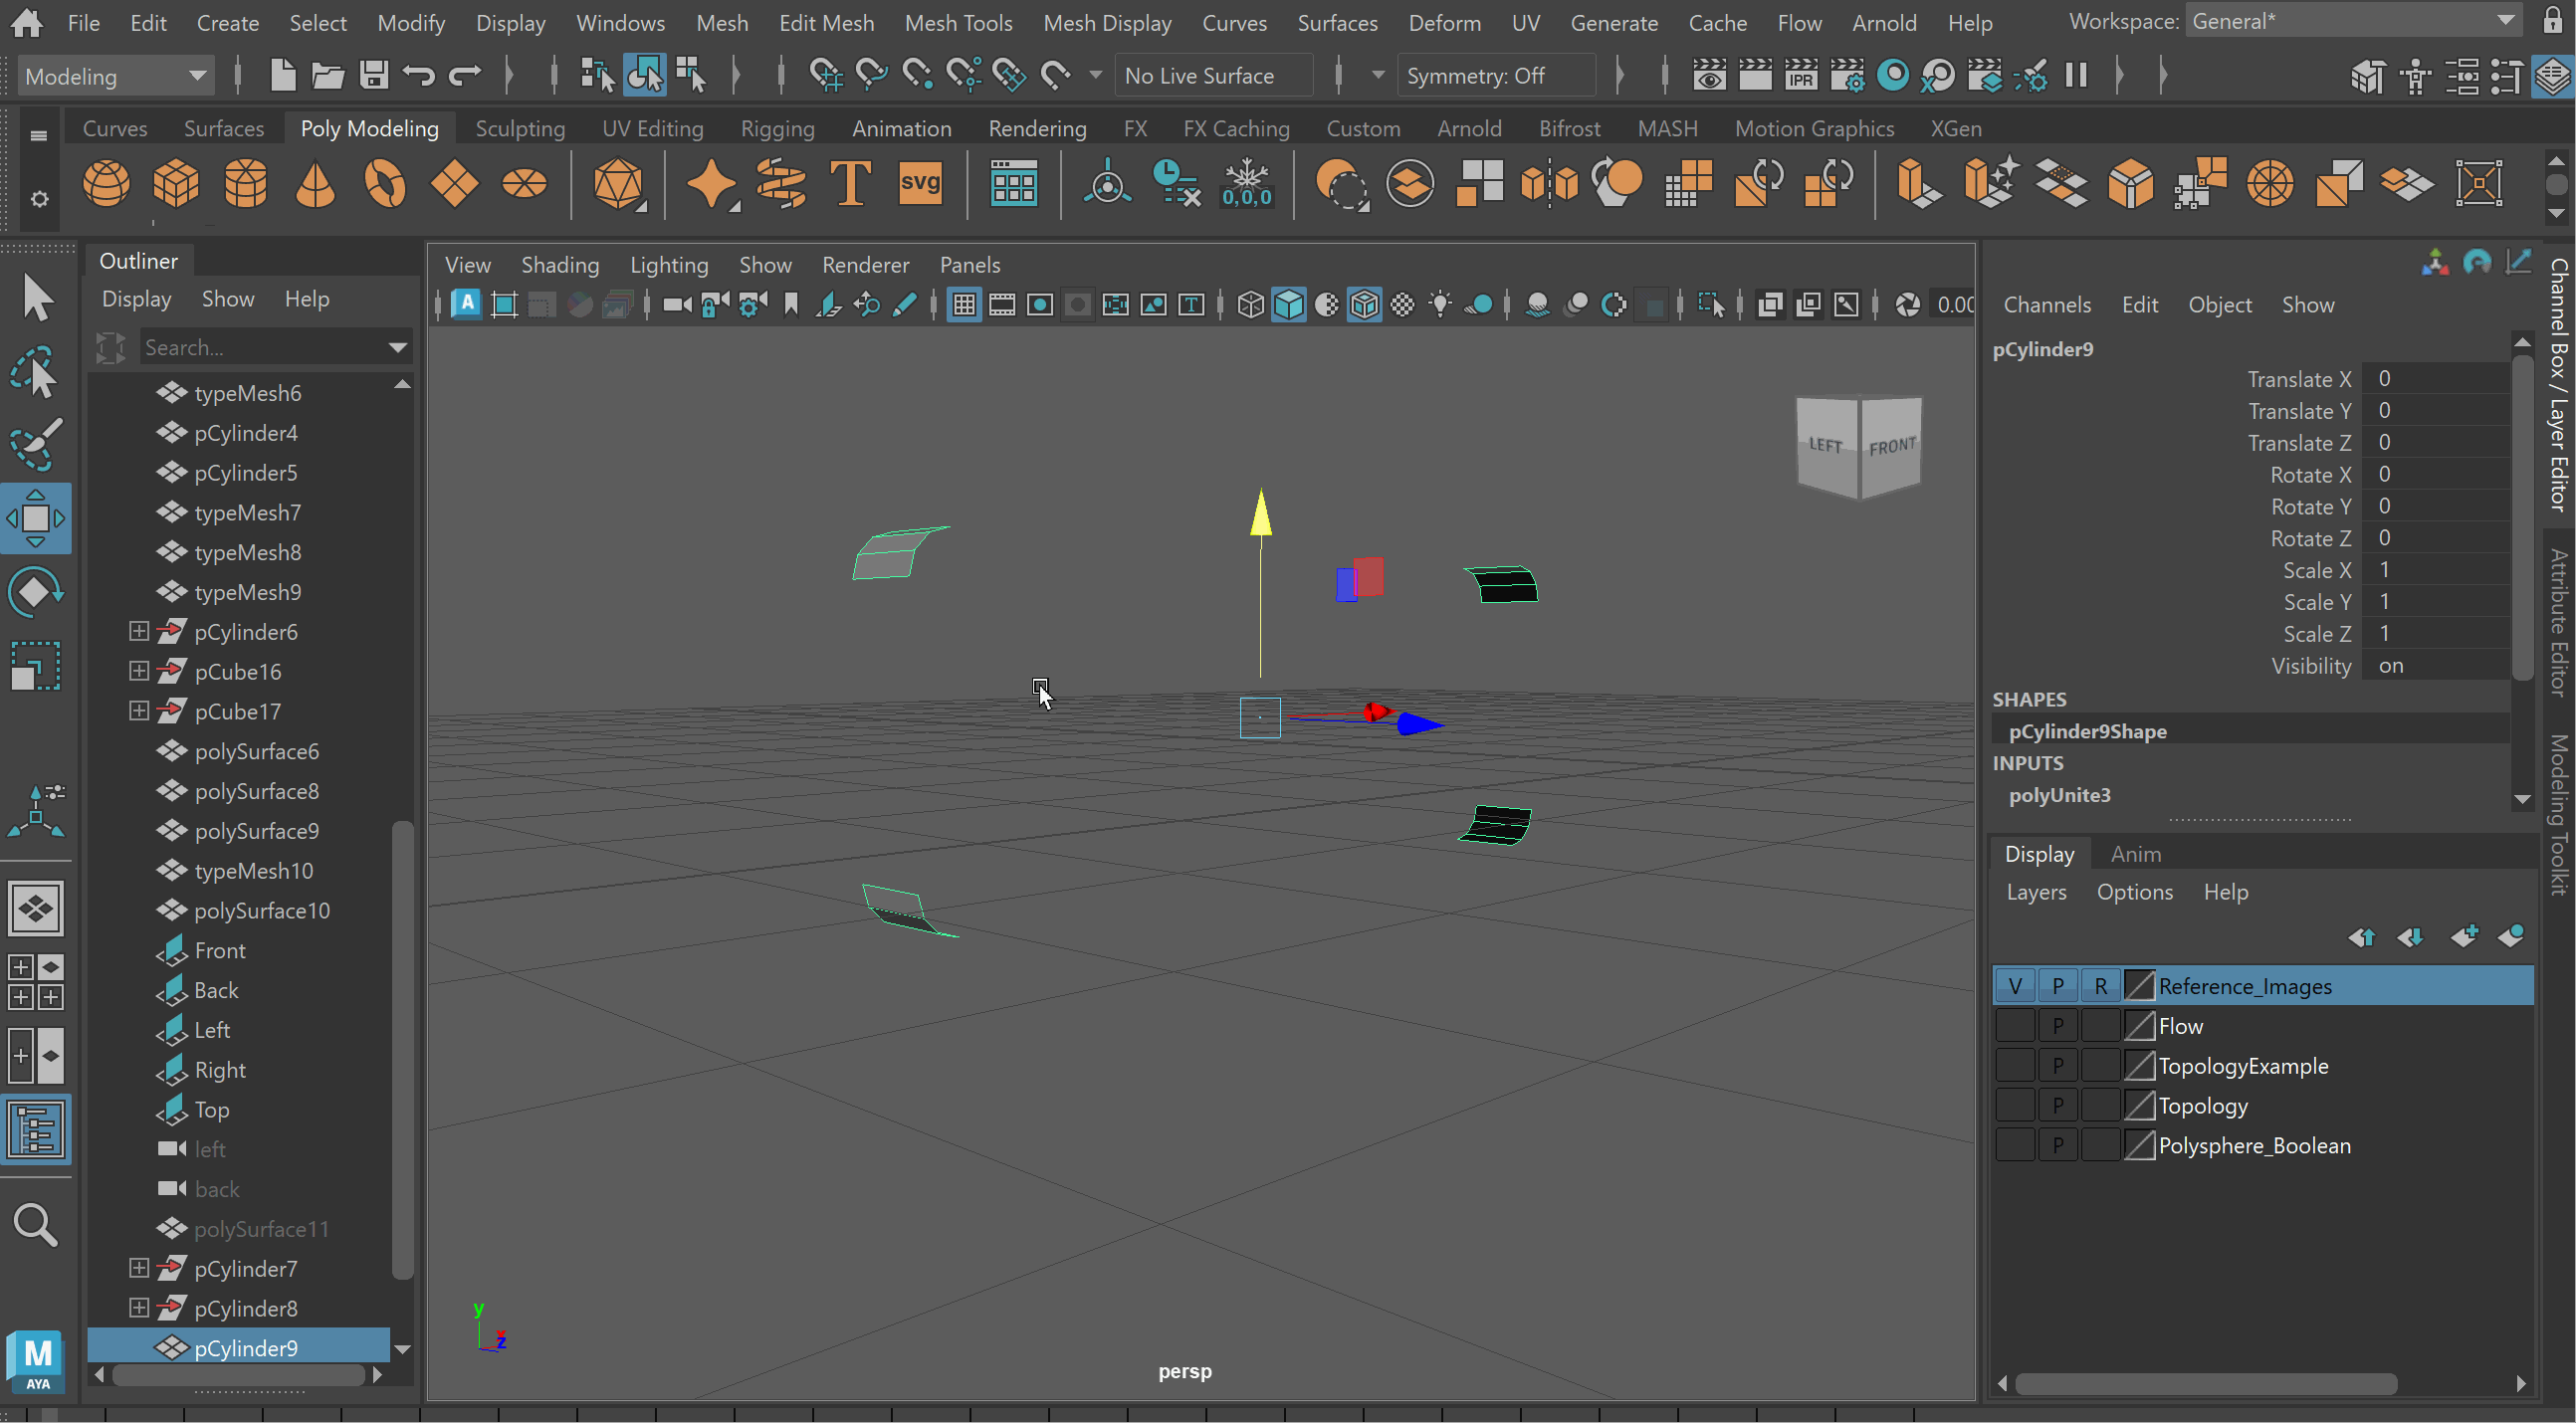Select the Paint Selection tool
2576x1423 pixels.
pyautogui.click(x=36, y=444)
